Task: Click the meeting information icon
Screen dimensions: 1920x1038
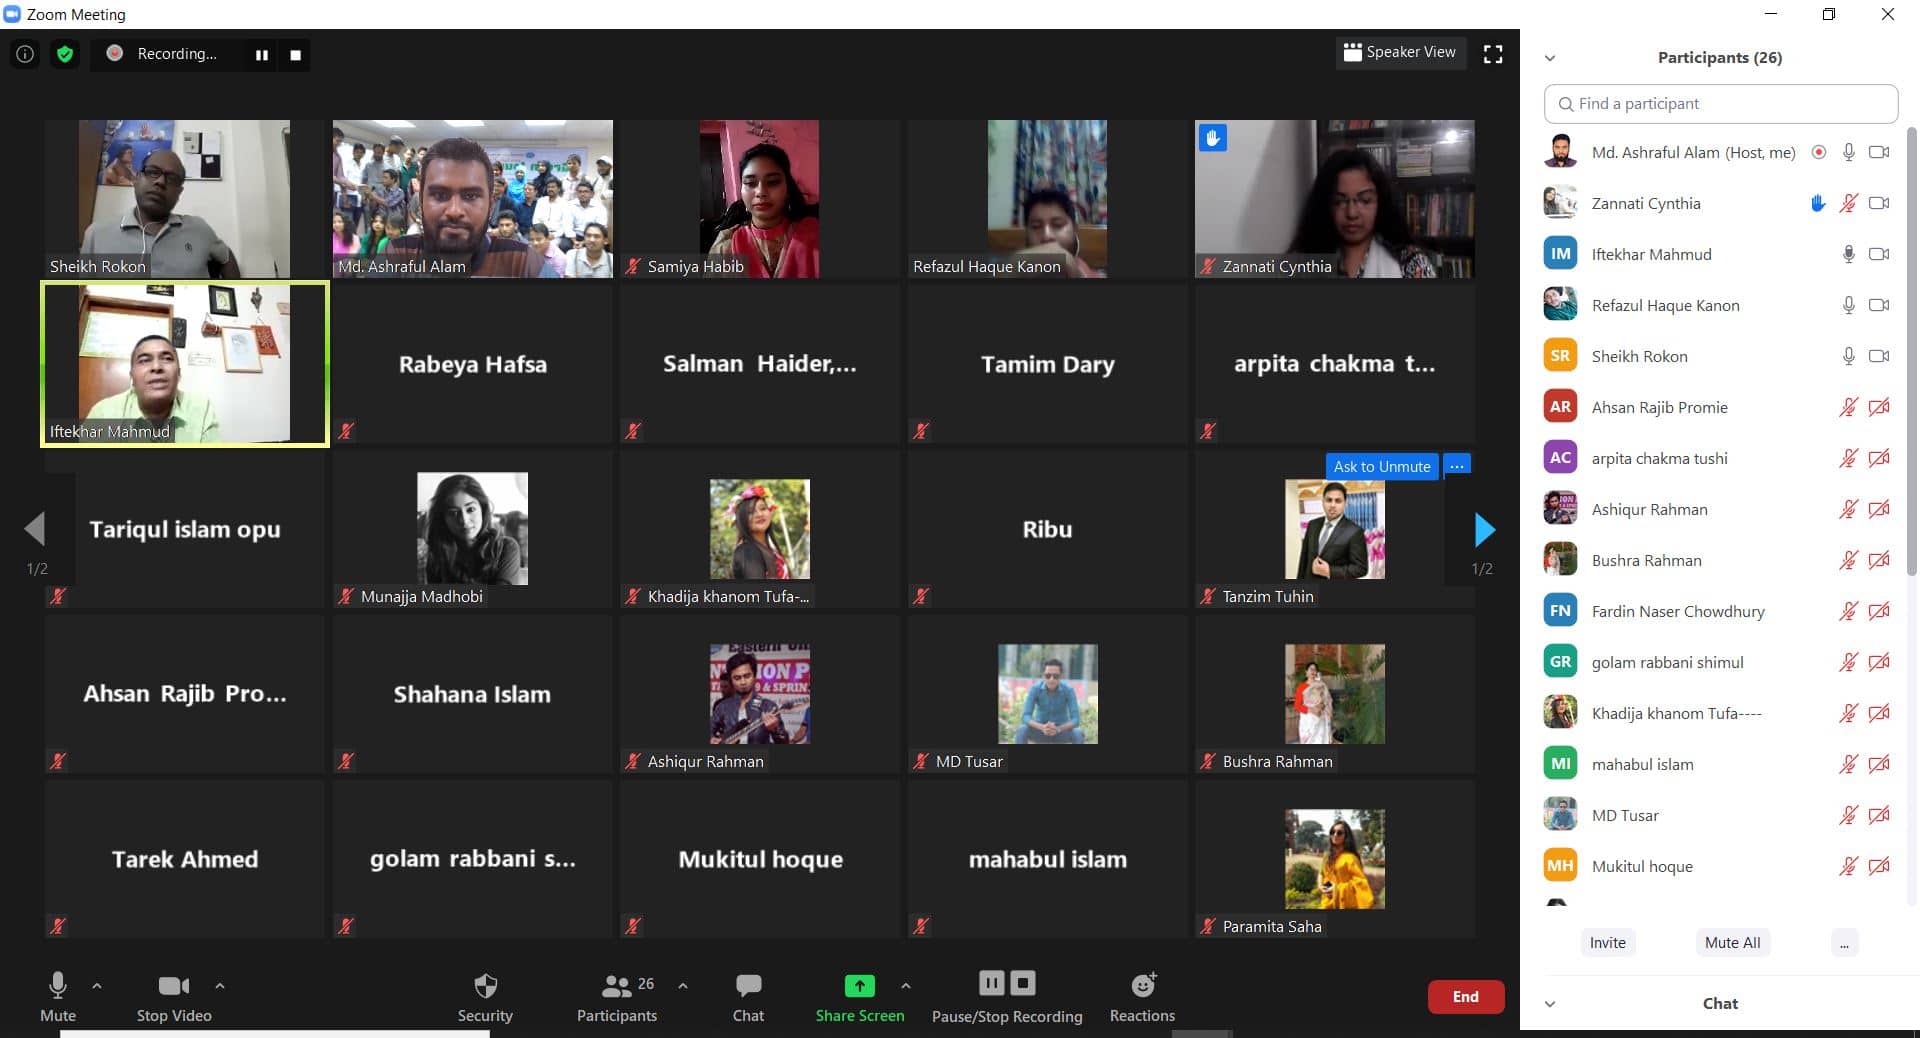Action: 25,54
